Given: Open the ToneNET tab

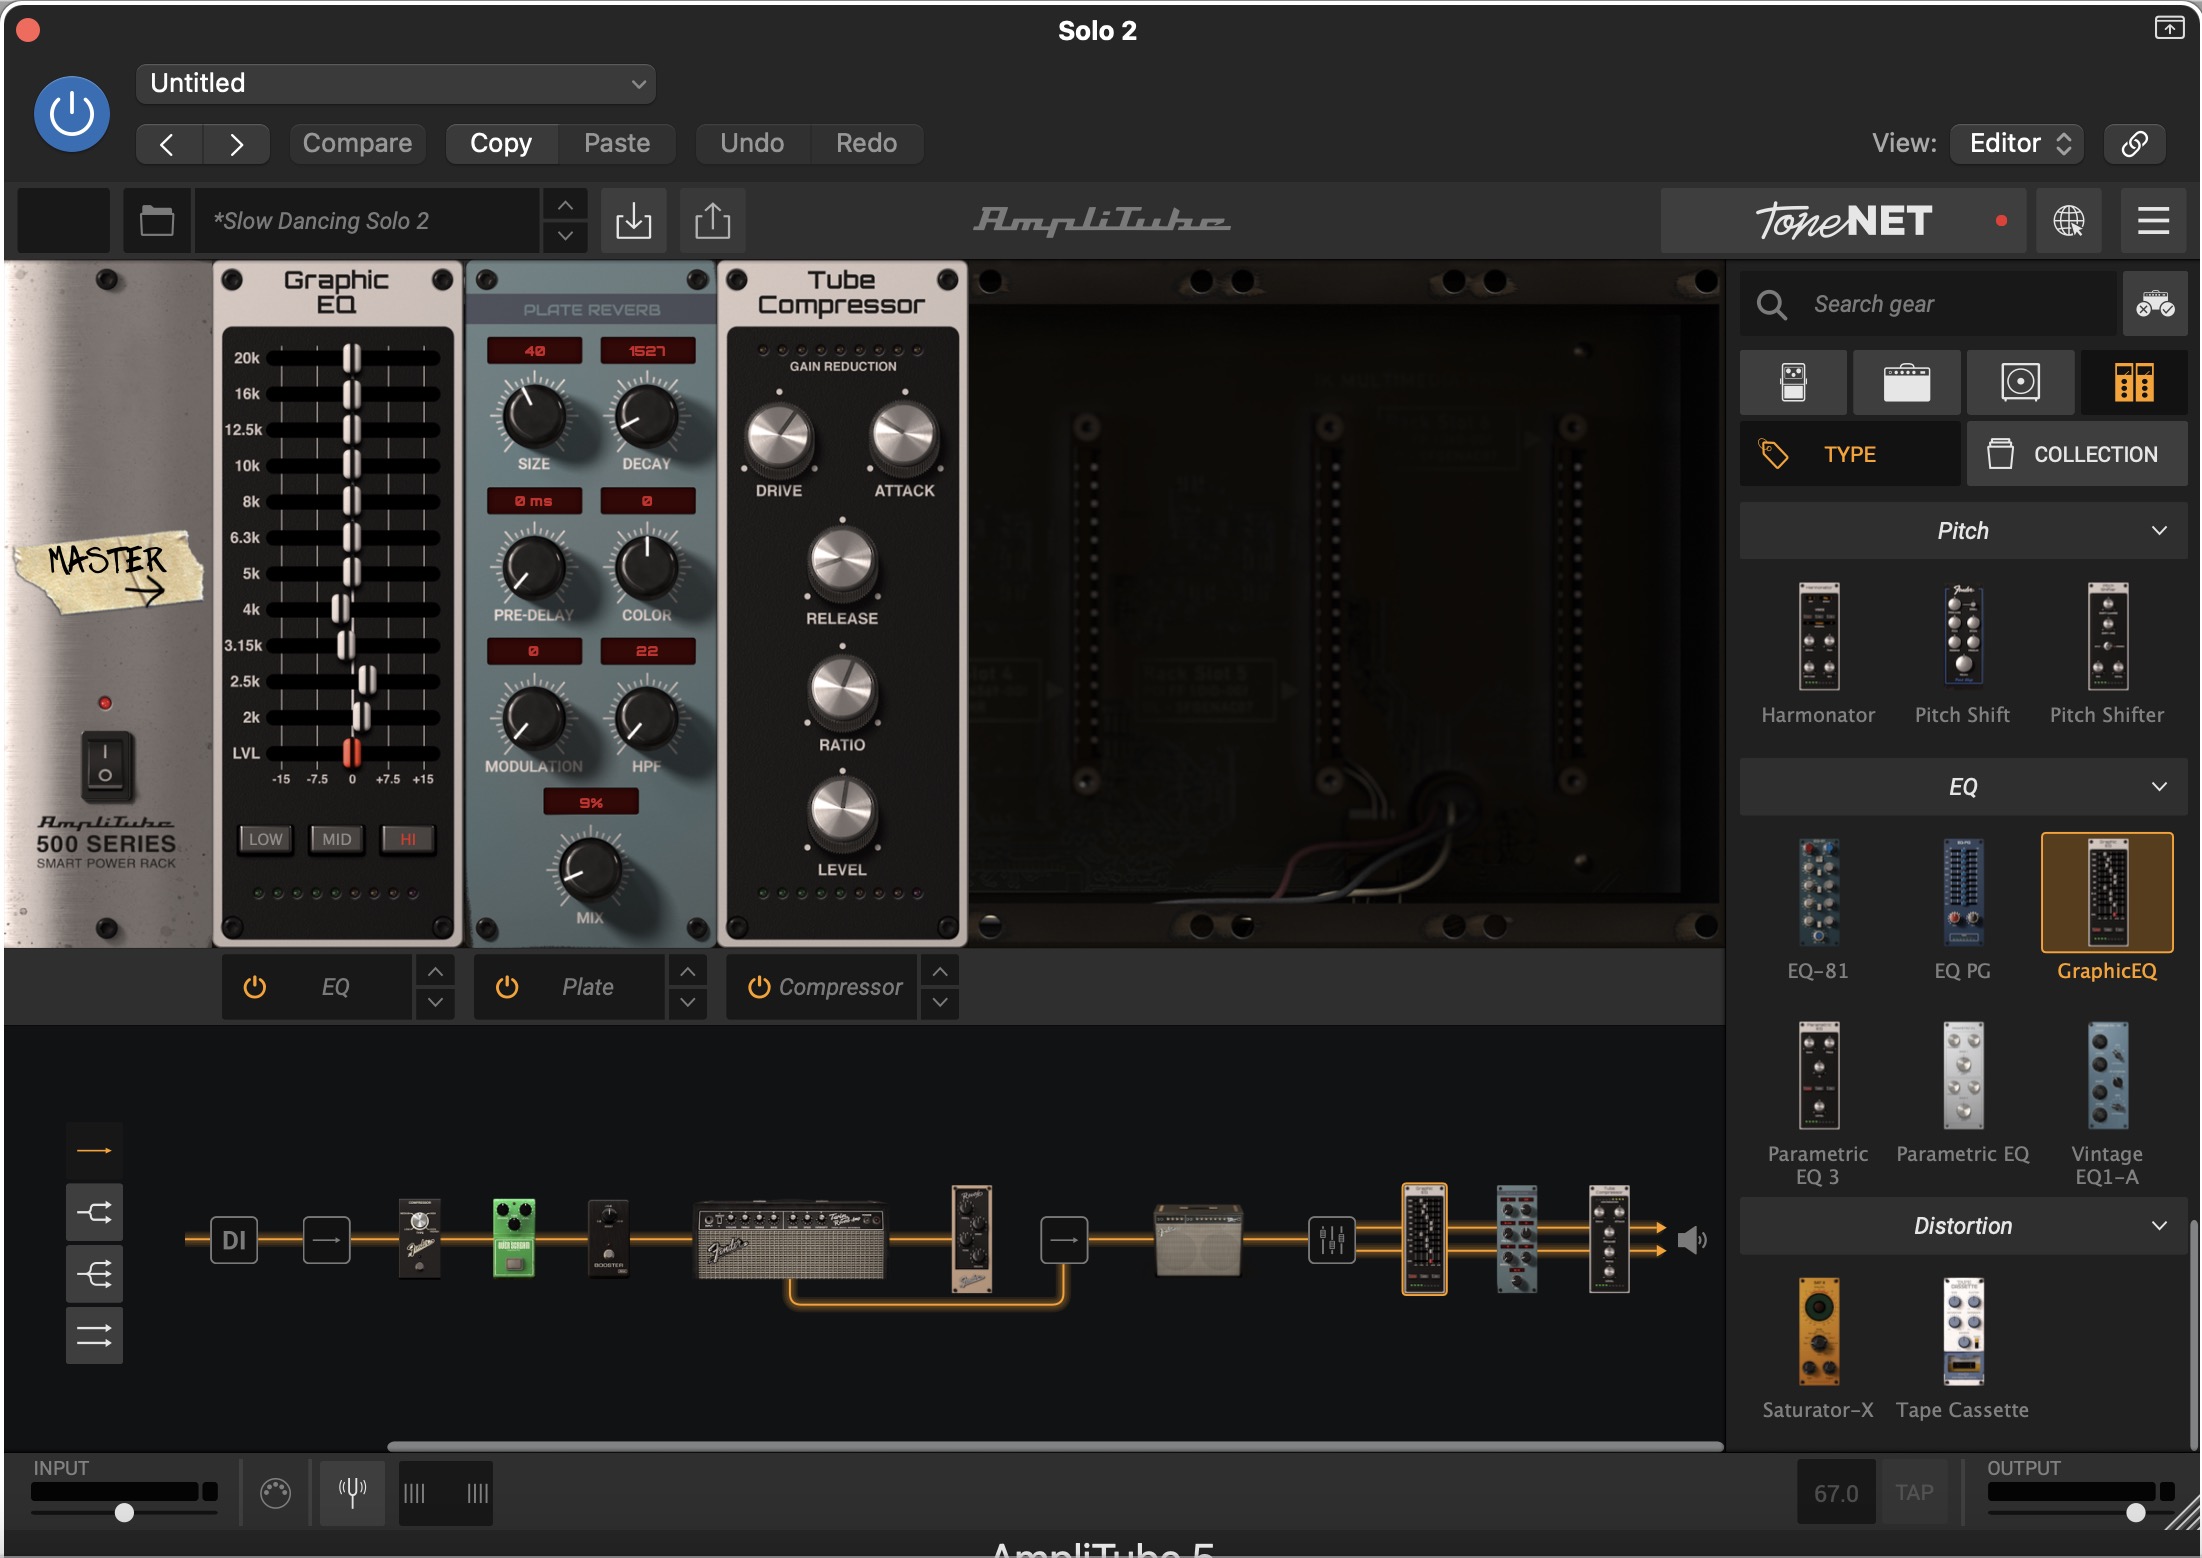Looking at the screenshot, I should (x=1843, y=221).
